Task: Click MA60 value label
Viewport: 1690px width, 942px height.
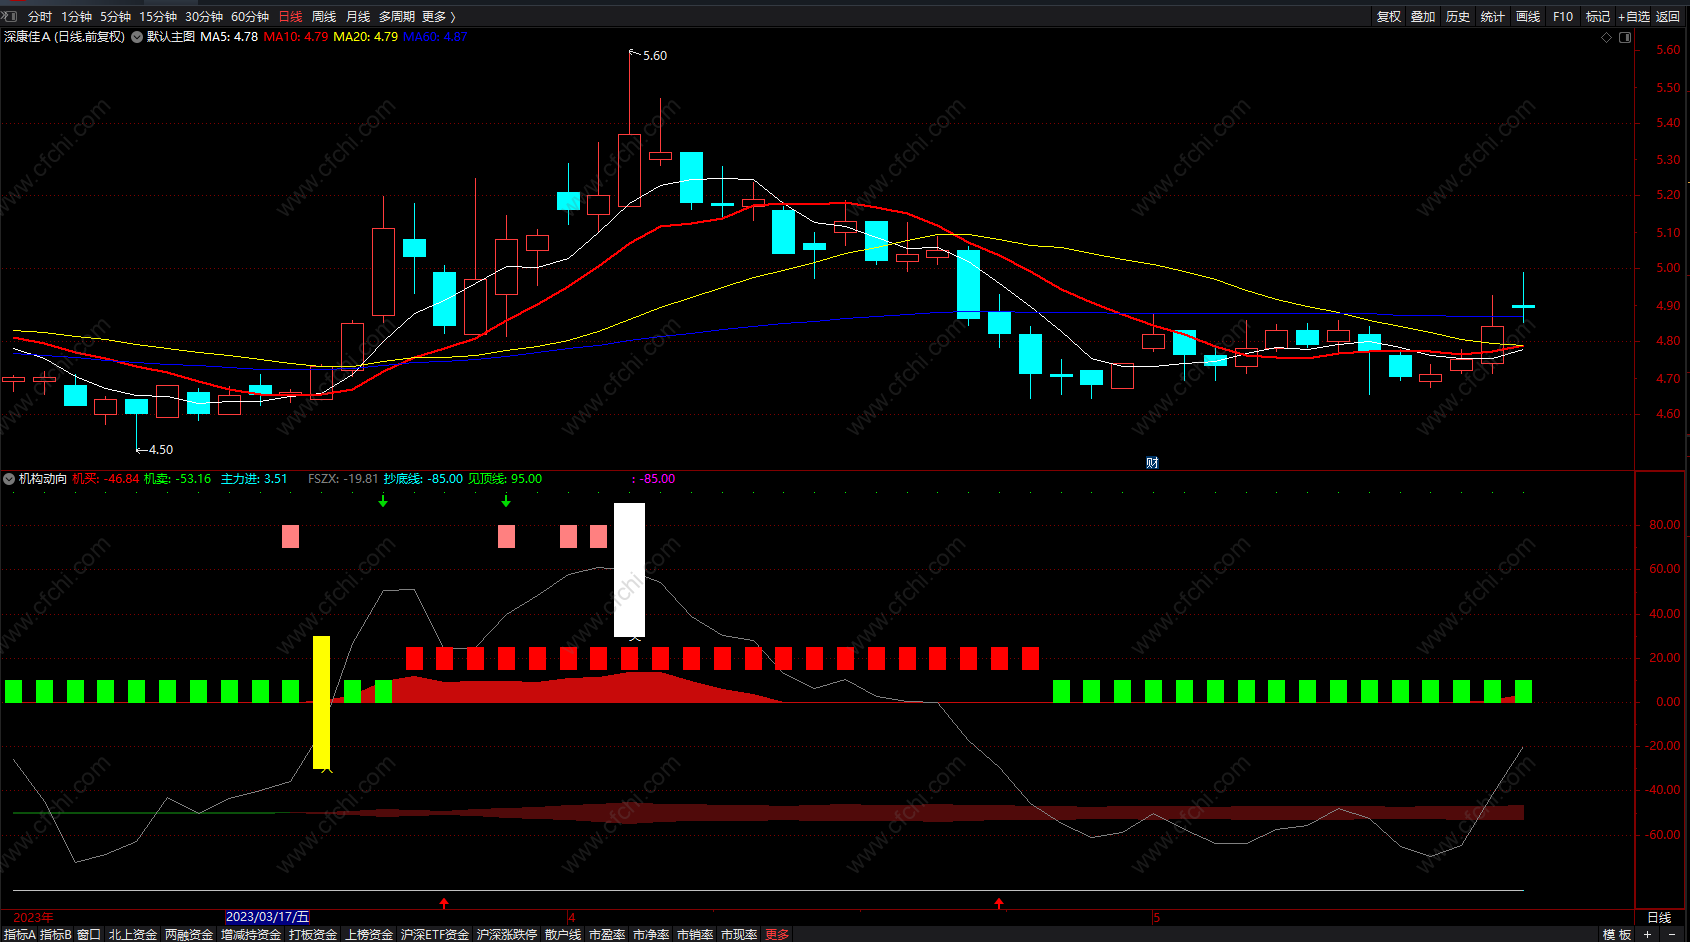Action: click(435, 37)
